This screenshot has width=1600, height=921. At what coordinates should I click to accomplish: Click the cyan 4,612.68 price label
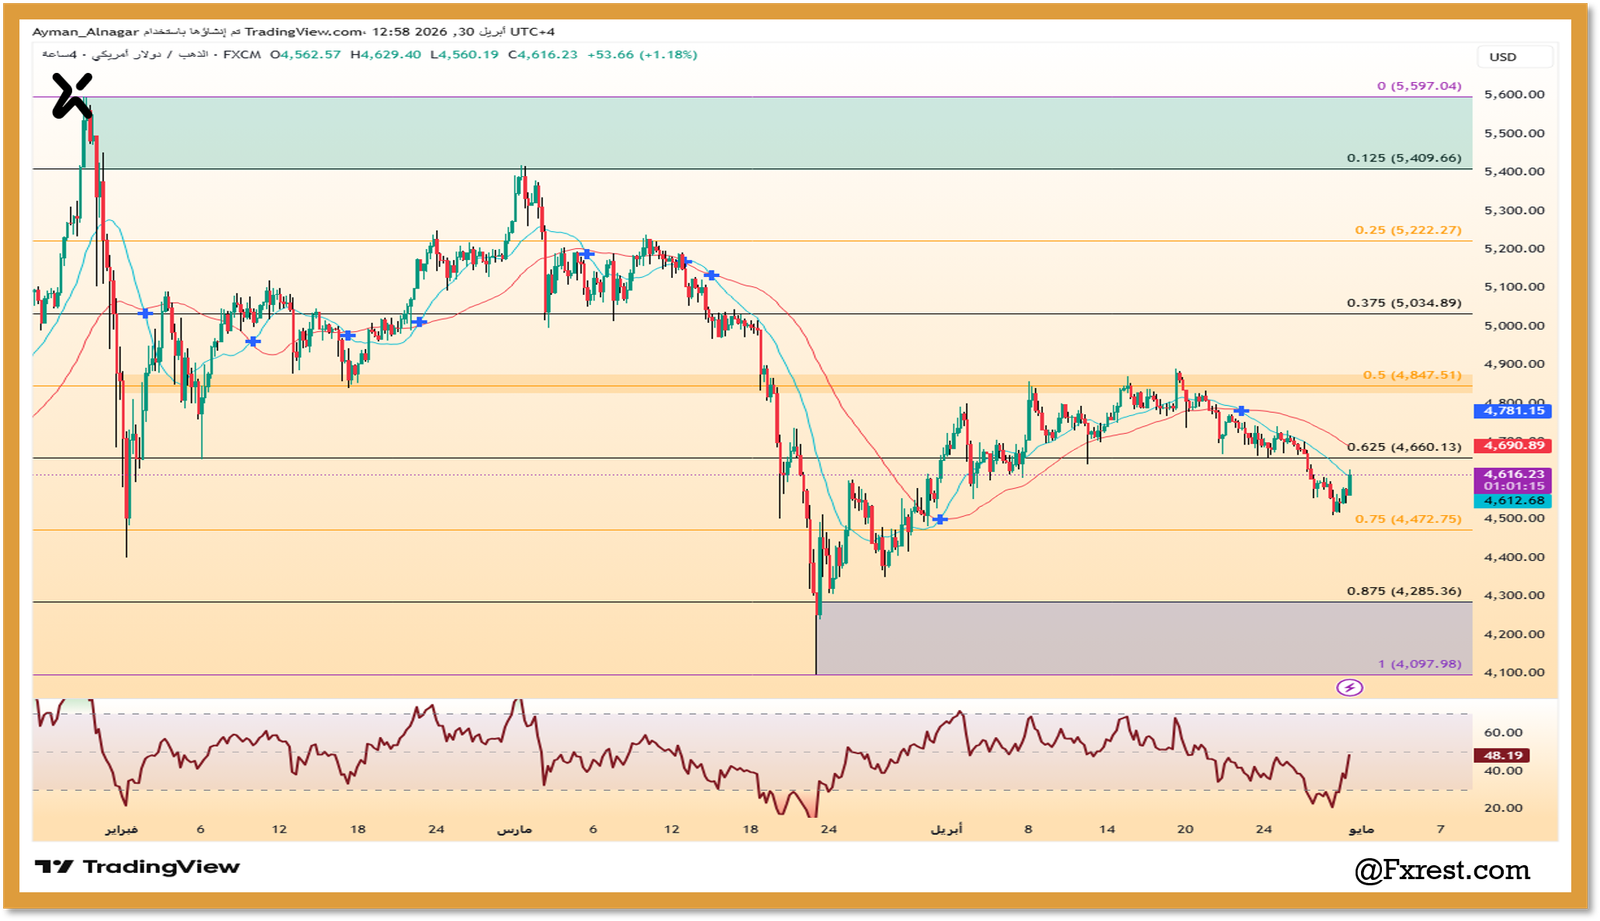(1513, 501)
